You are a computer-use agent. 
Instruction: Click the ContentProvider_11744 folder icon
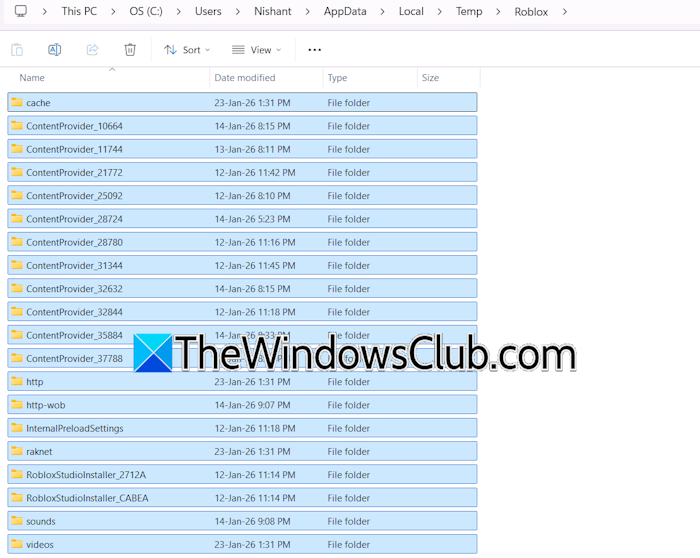point(17,149)
